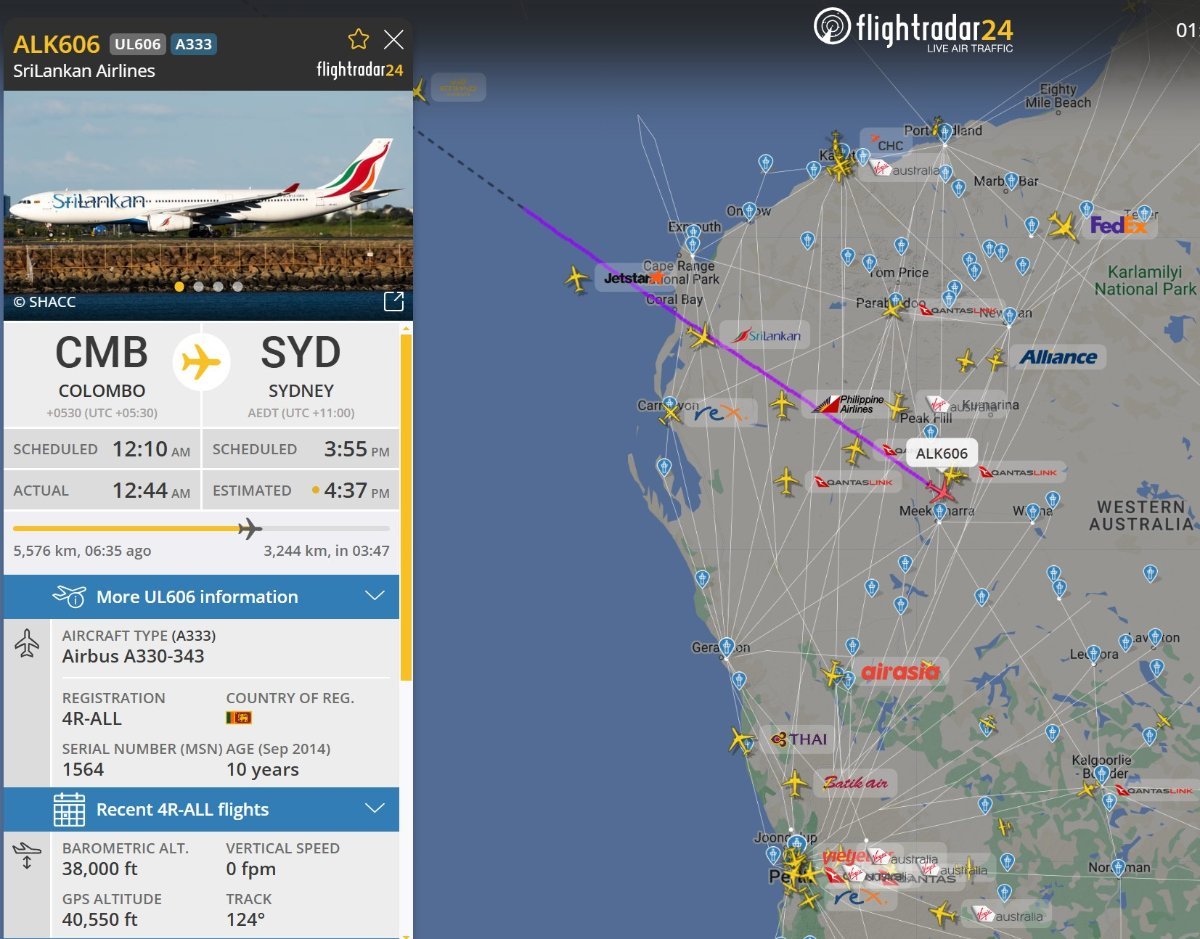Image resolution: width=1200 pixels, height=939 pixels.
Task: Select the second photo carousel dot
Action: 199,286
